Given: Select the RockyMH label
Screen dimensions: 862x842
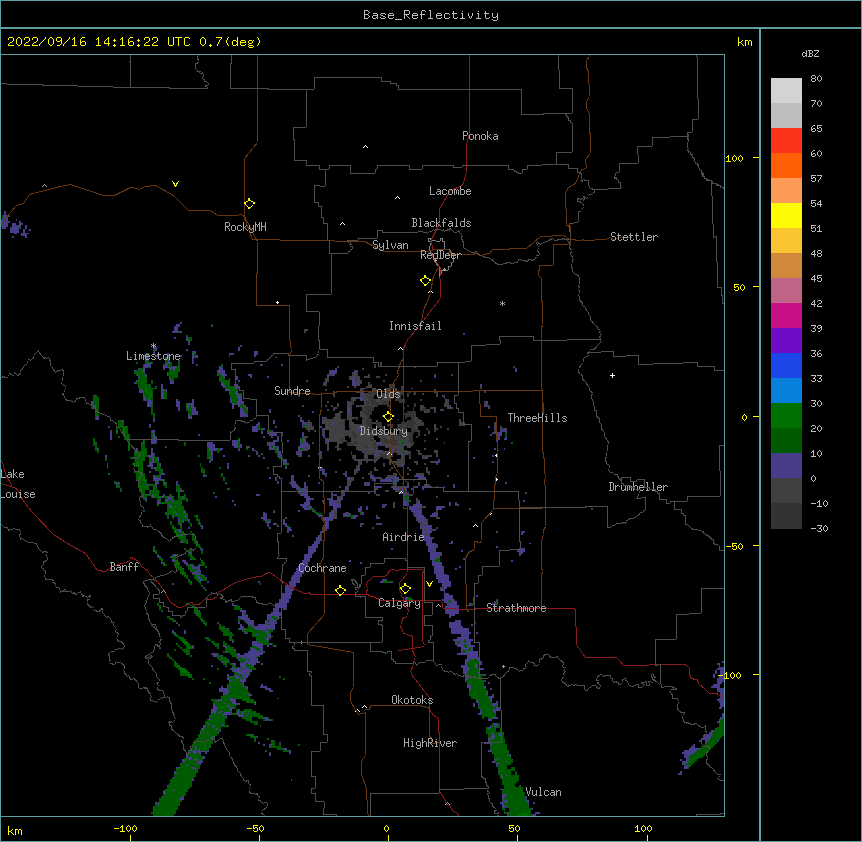Looking at the screenshot, I should [x=245, y=227].
